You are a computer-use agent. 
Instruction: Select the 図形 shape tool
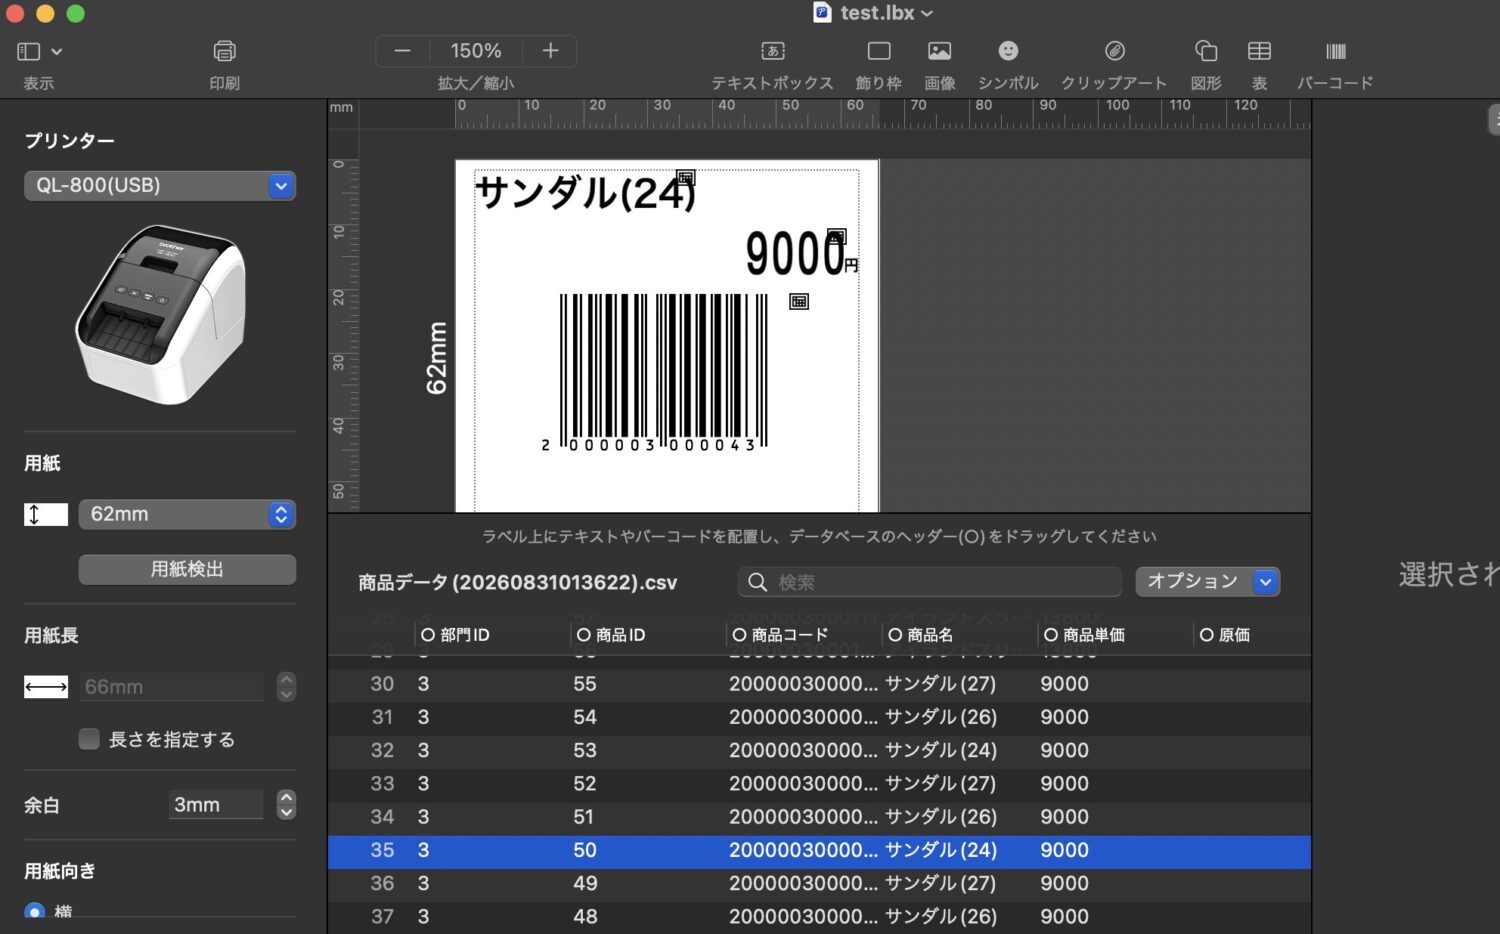pos(1206,51)
